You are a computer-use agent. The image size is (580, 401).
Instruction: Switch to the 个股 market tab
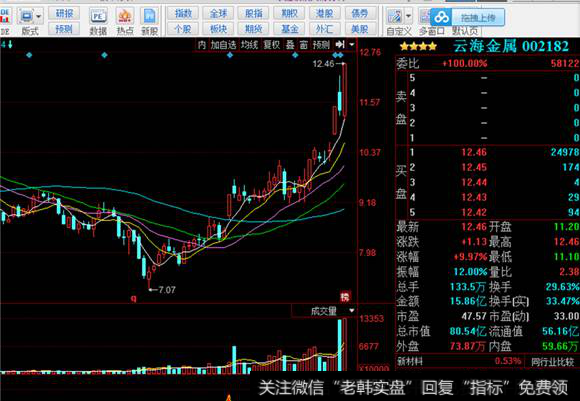pyautogui.click(x=183, y=29)
